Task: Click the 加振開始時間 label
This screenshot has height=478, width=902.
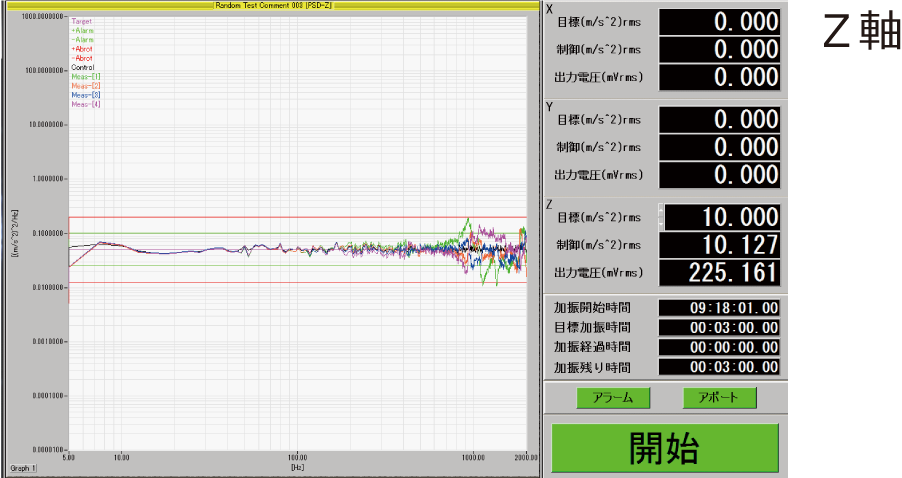Action: (x=593, y=308)
